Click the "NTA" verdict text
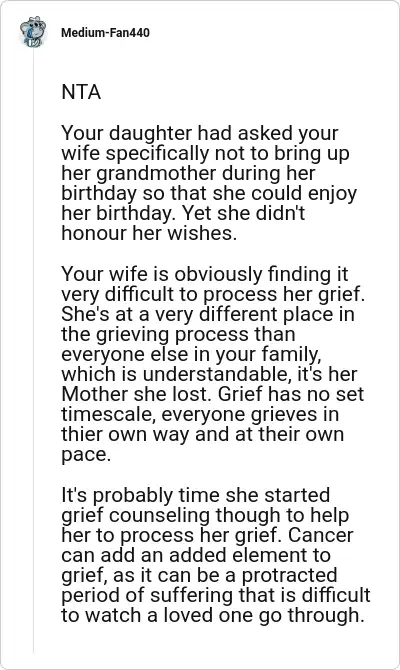The image size is (400, 670). tap(81, 92)
